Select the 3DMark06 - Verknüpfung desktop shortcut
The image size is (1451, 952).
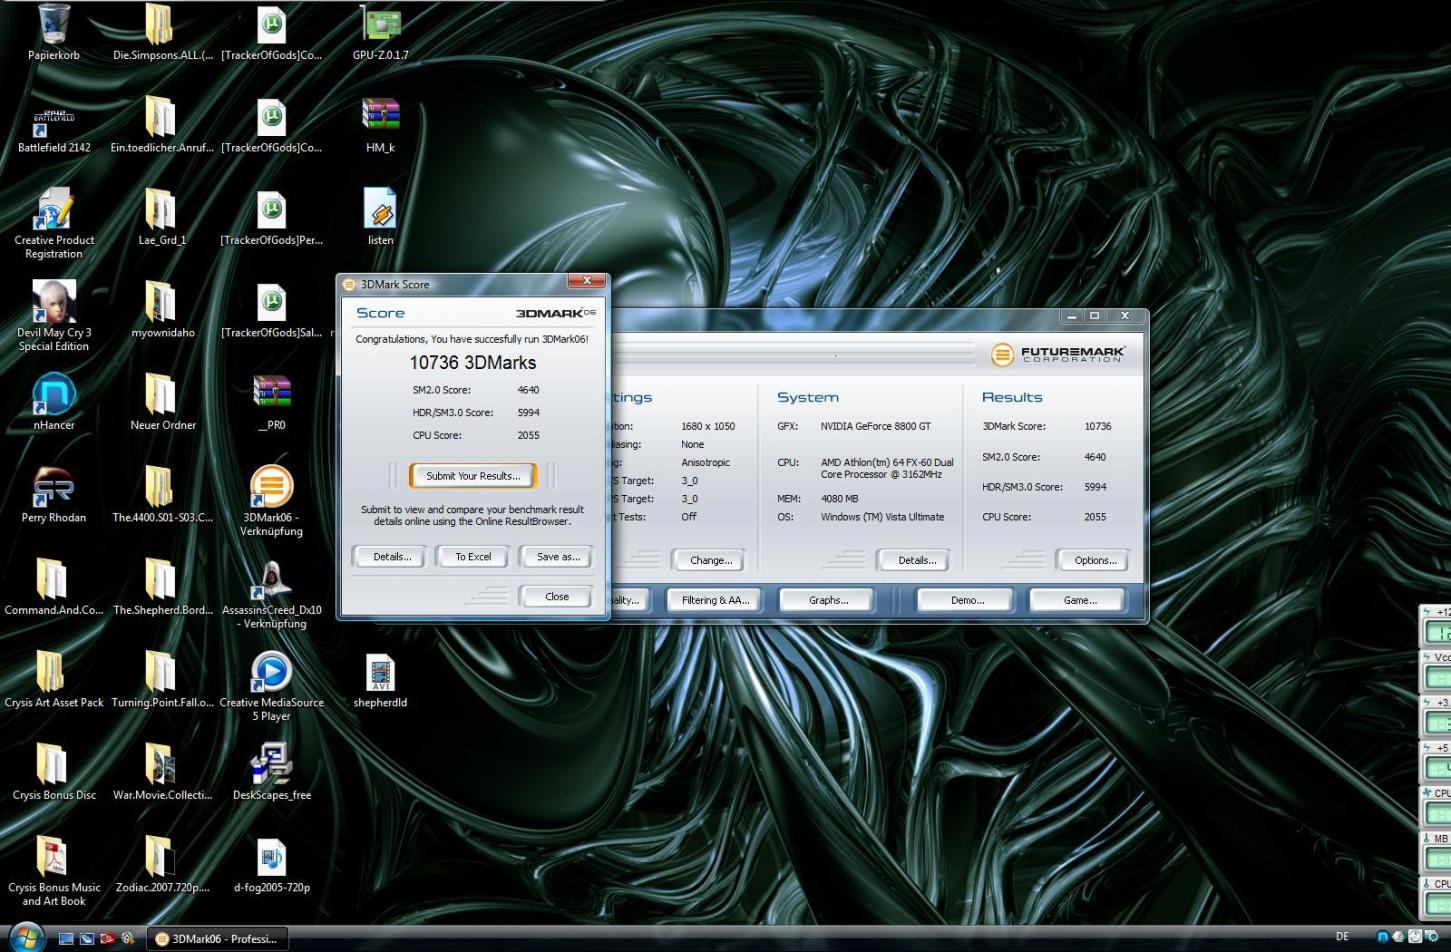tap(271, 501)
